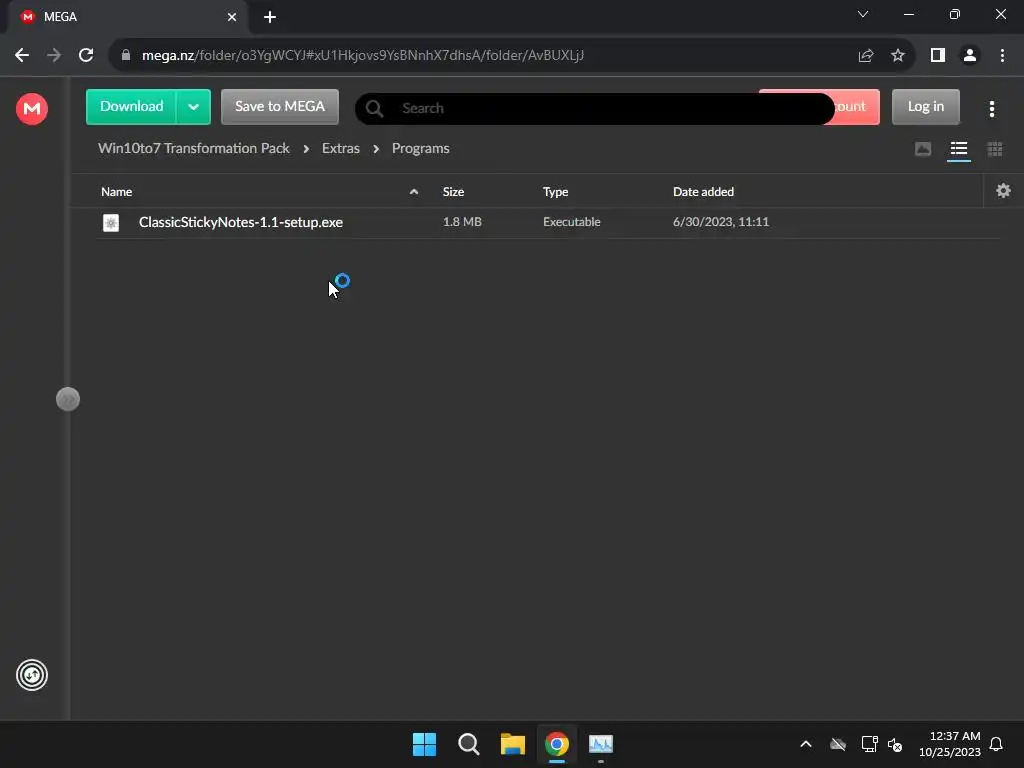Sort files by Type column
The image size is (1024, 768).
coord(555,191)
